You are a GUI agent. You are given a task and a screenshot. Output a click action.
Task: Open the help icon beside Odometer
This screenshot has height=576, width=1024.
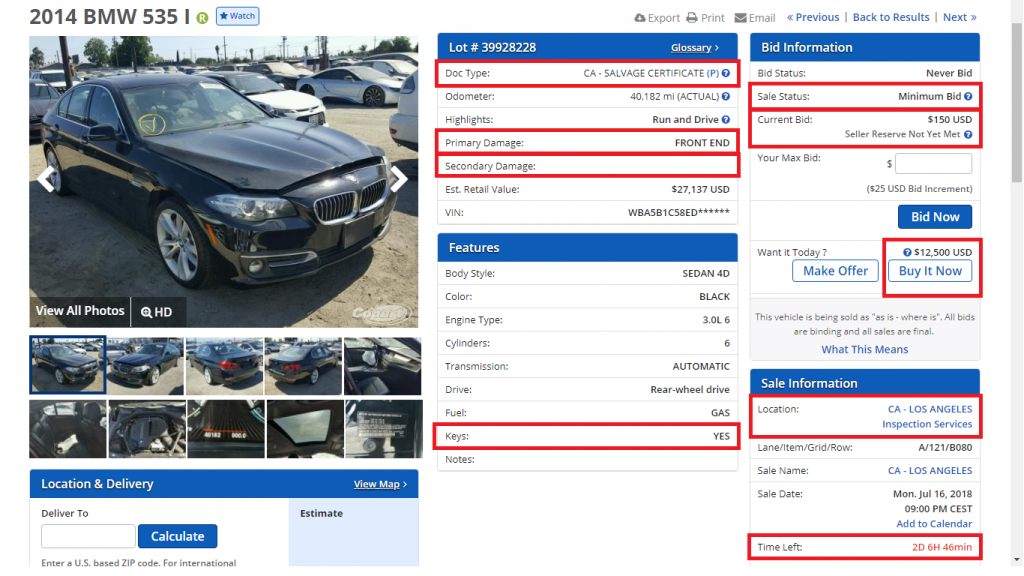click(726, 96)
